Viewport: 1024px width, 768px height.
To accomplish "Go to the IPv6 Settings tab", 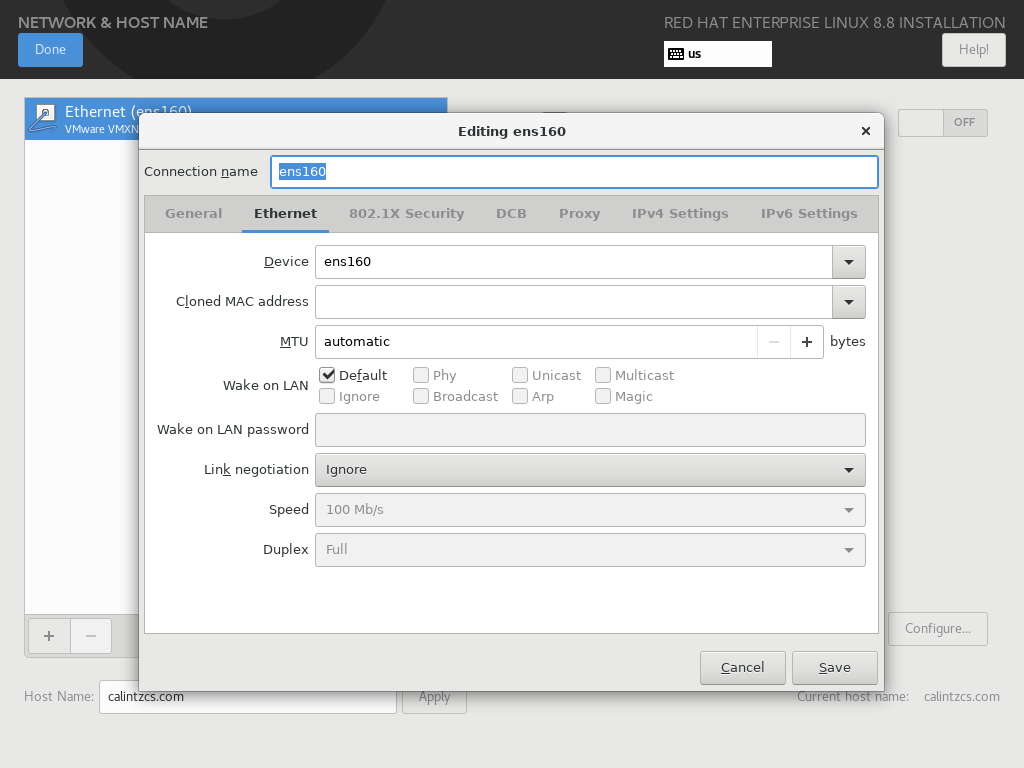I will [x=809, y=214].
